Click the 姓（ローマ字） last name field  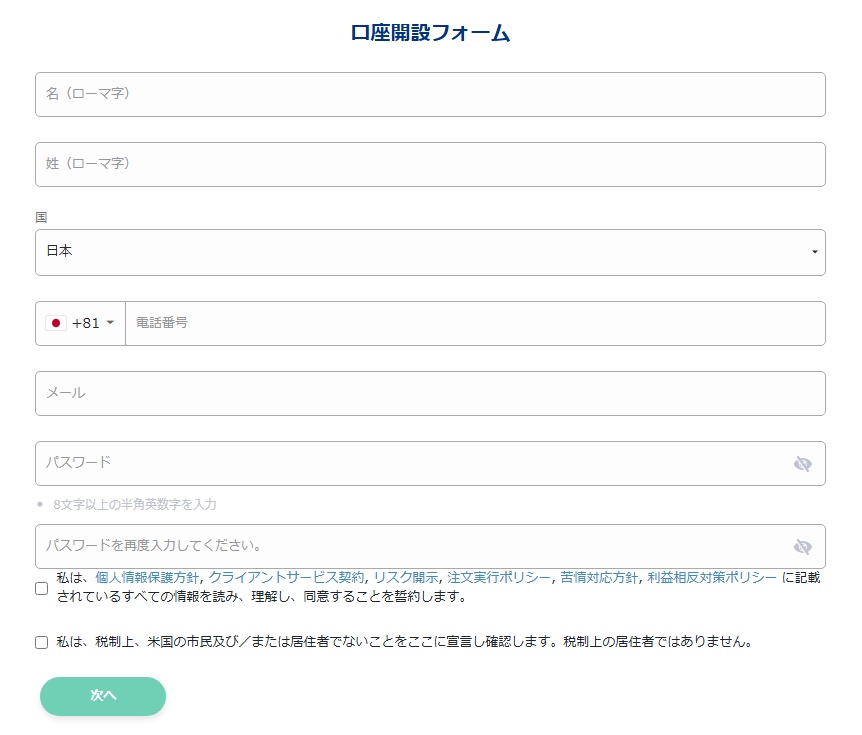[430, 164]
